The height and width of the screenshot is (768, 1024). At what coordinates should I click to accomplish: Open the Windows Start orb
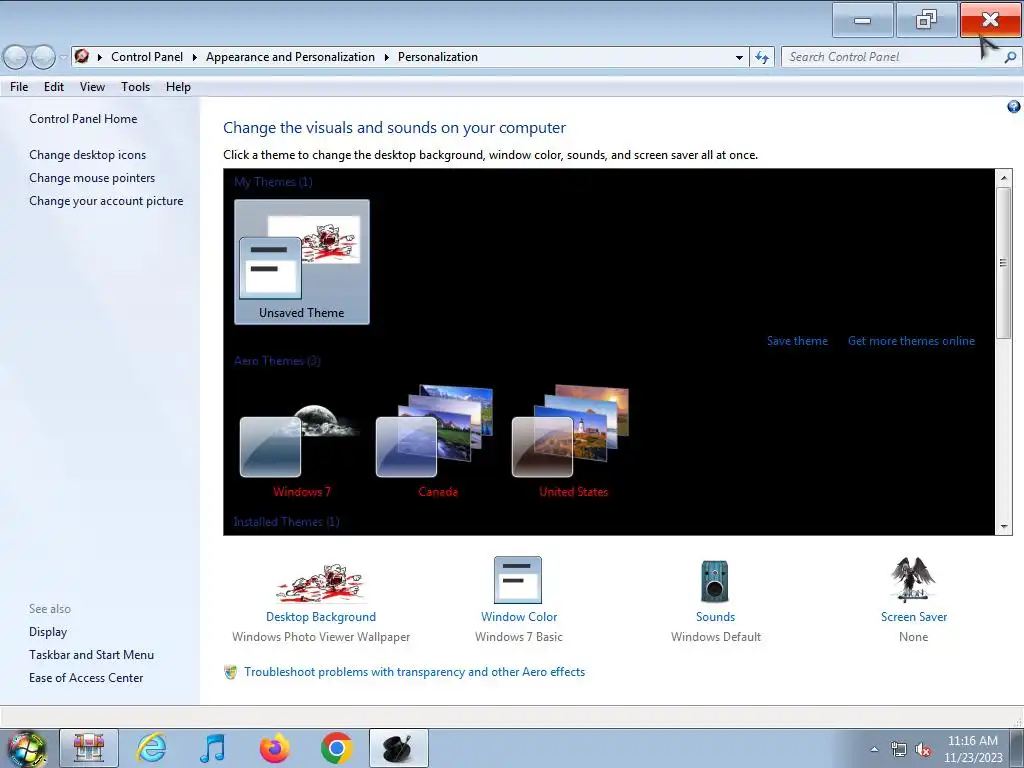[26, 748]
